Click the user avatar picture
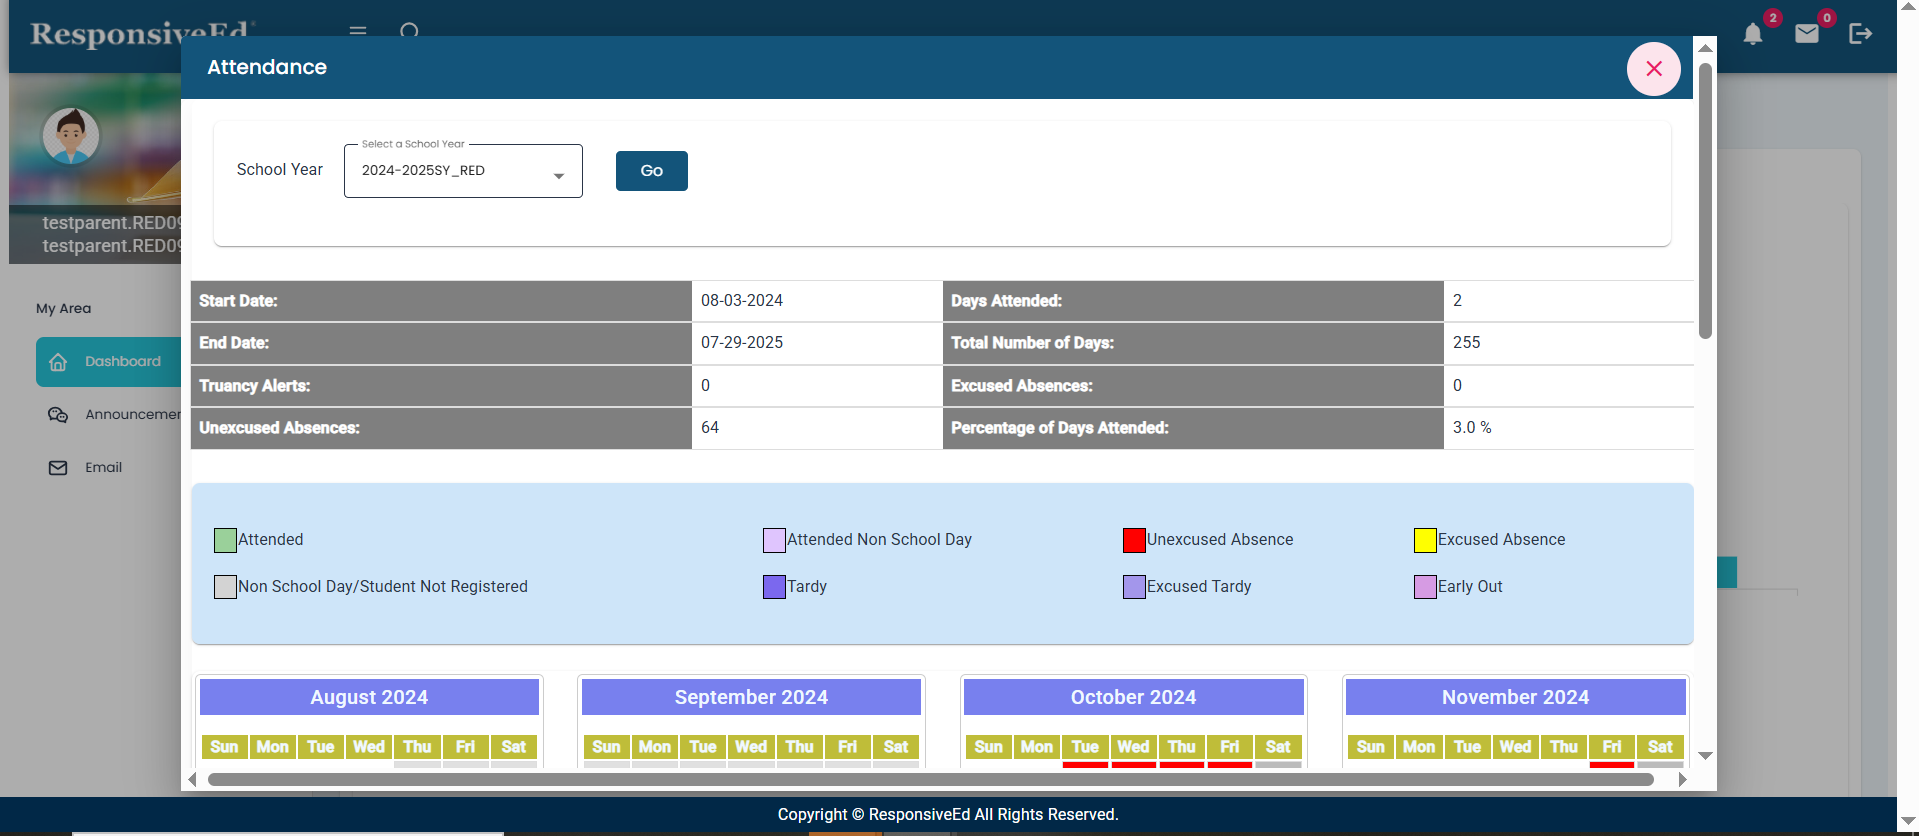Image resolution: width=1919 pixels, height=836 pixels. click(x=71, y=136)
